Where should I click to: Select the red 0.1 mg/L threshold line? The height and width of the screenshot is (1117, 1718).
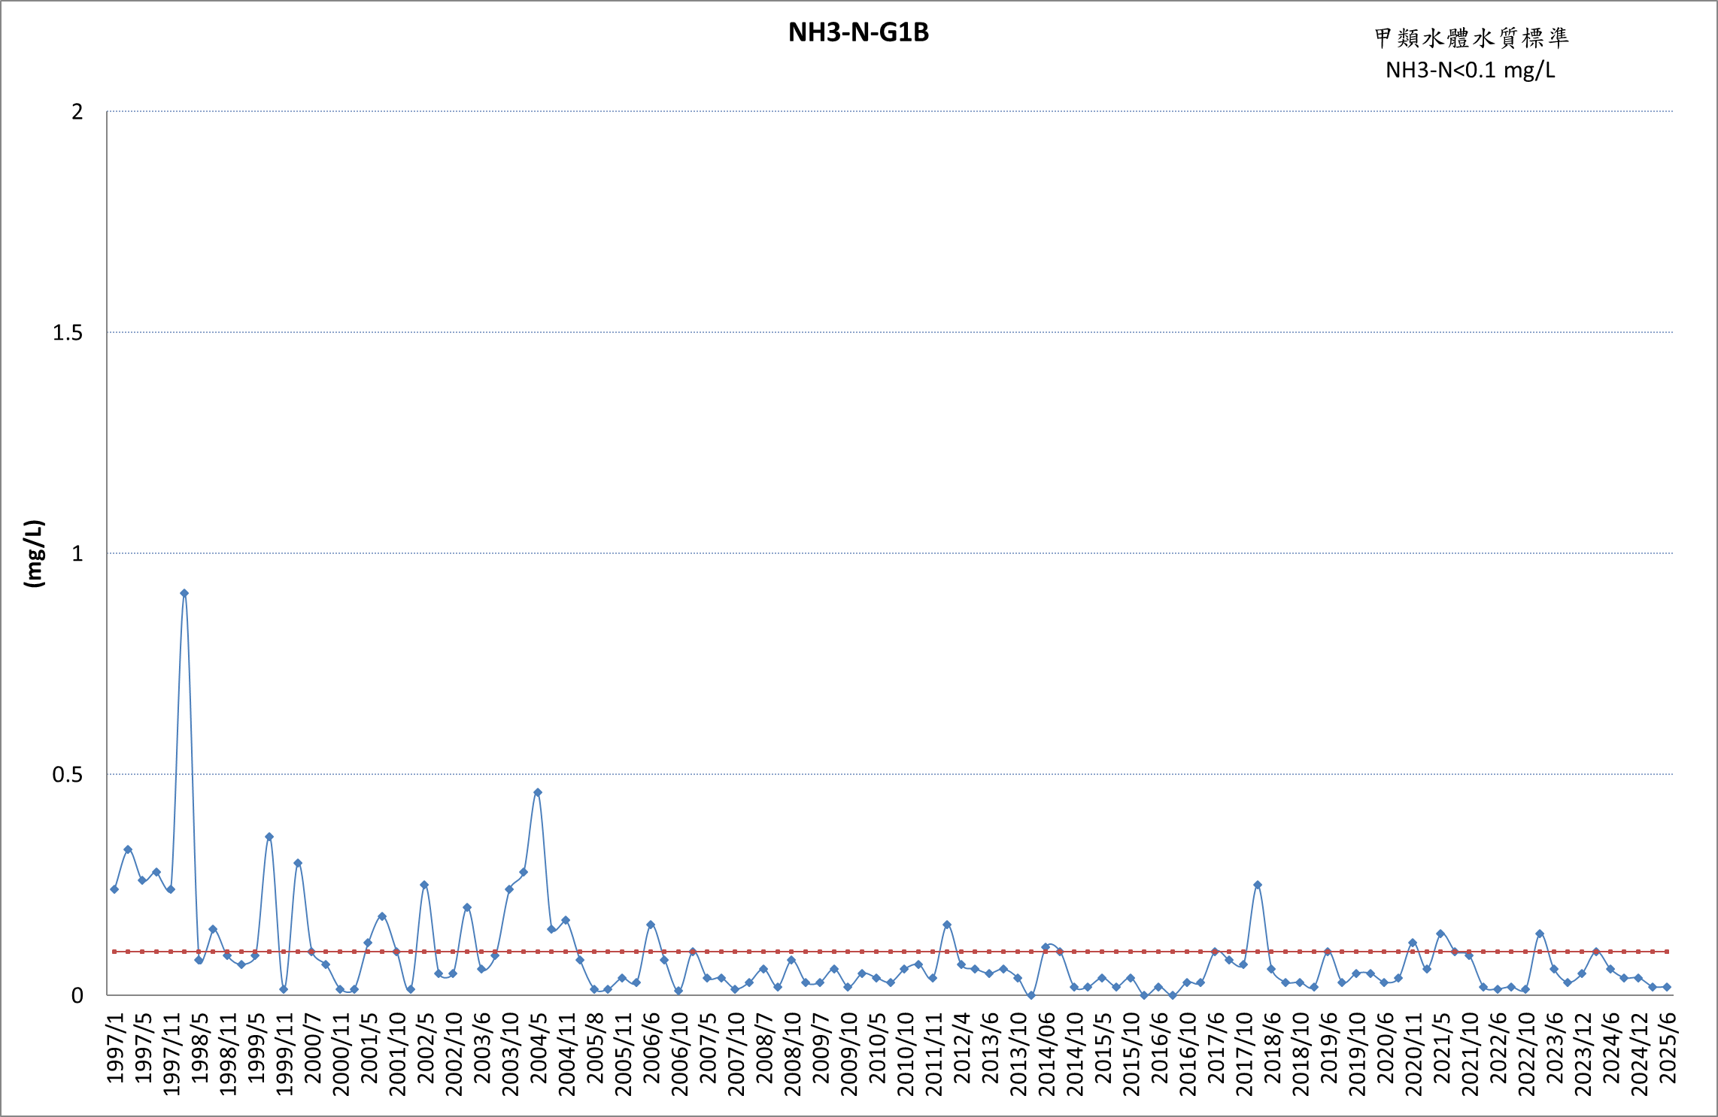pos(890,951)
